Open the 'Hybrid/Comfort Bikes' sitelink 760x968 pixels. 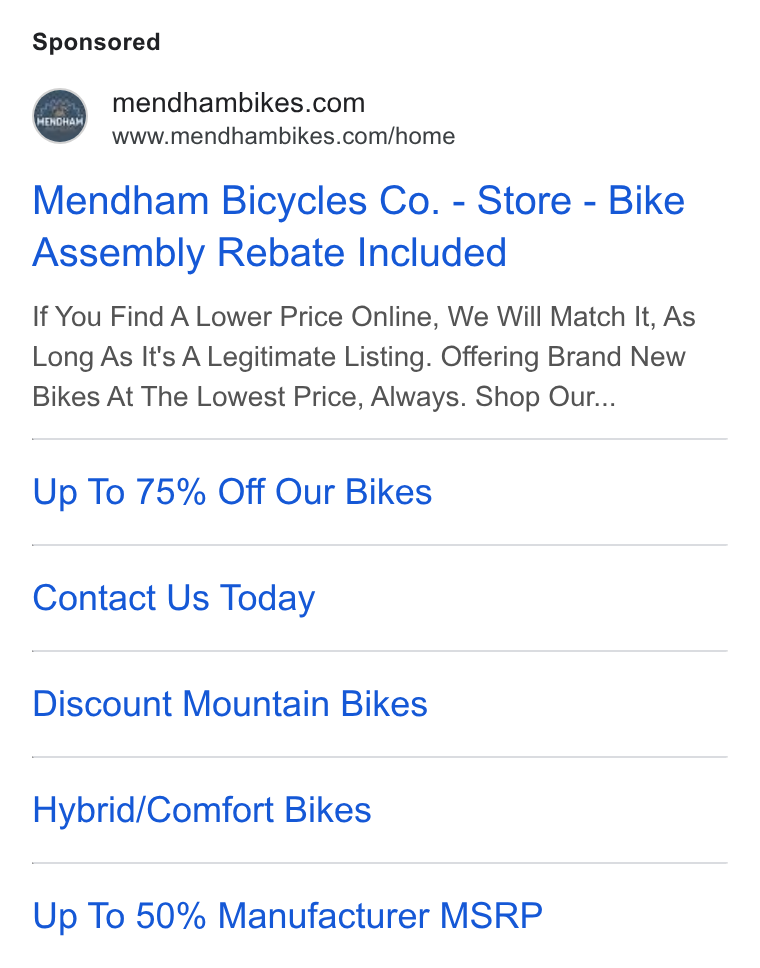[202, 810]
